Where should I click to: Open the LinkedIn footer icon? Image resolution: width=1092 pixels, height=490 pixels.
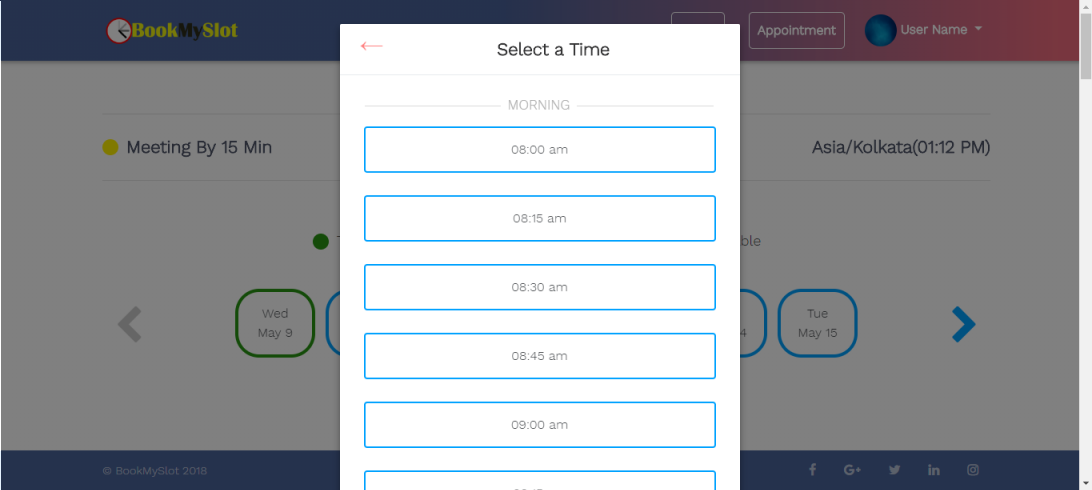tap(933, 470)
